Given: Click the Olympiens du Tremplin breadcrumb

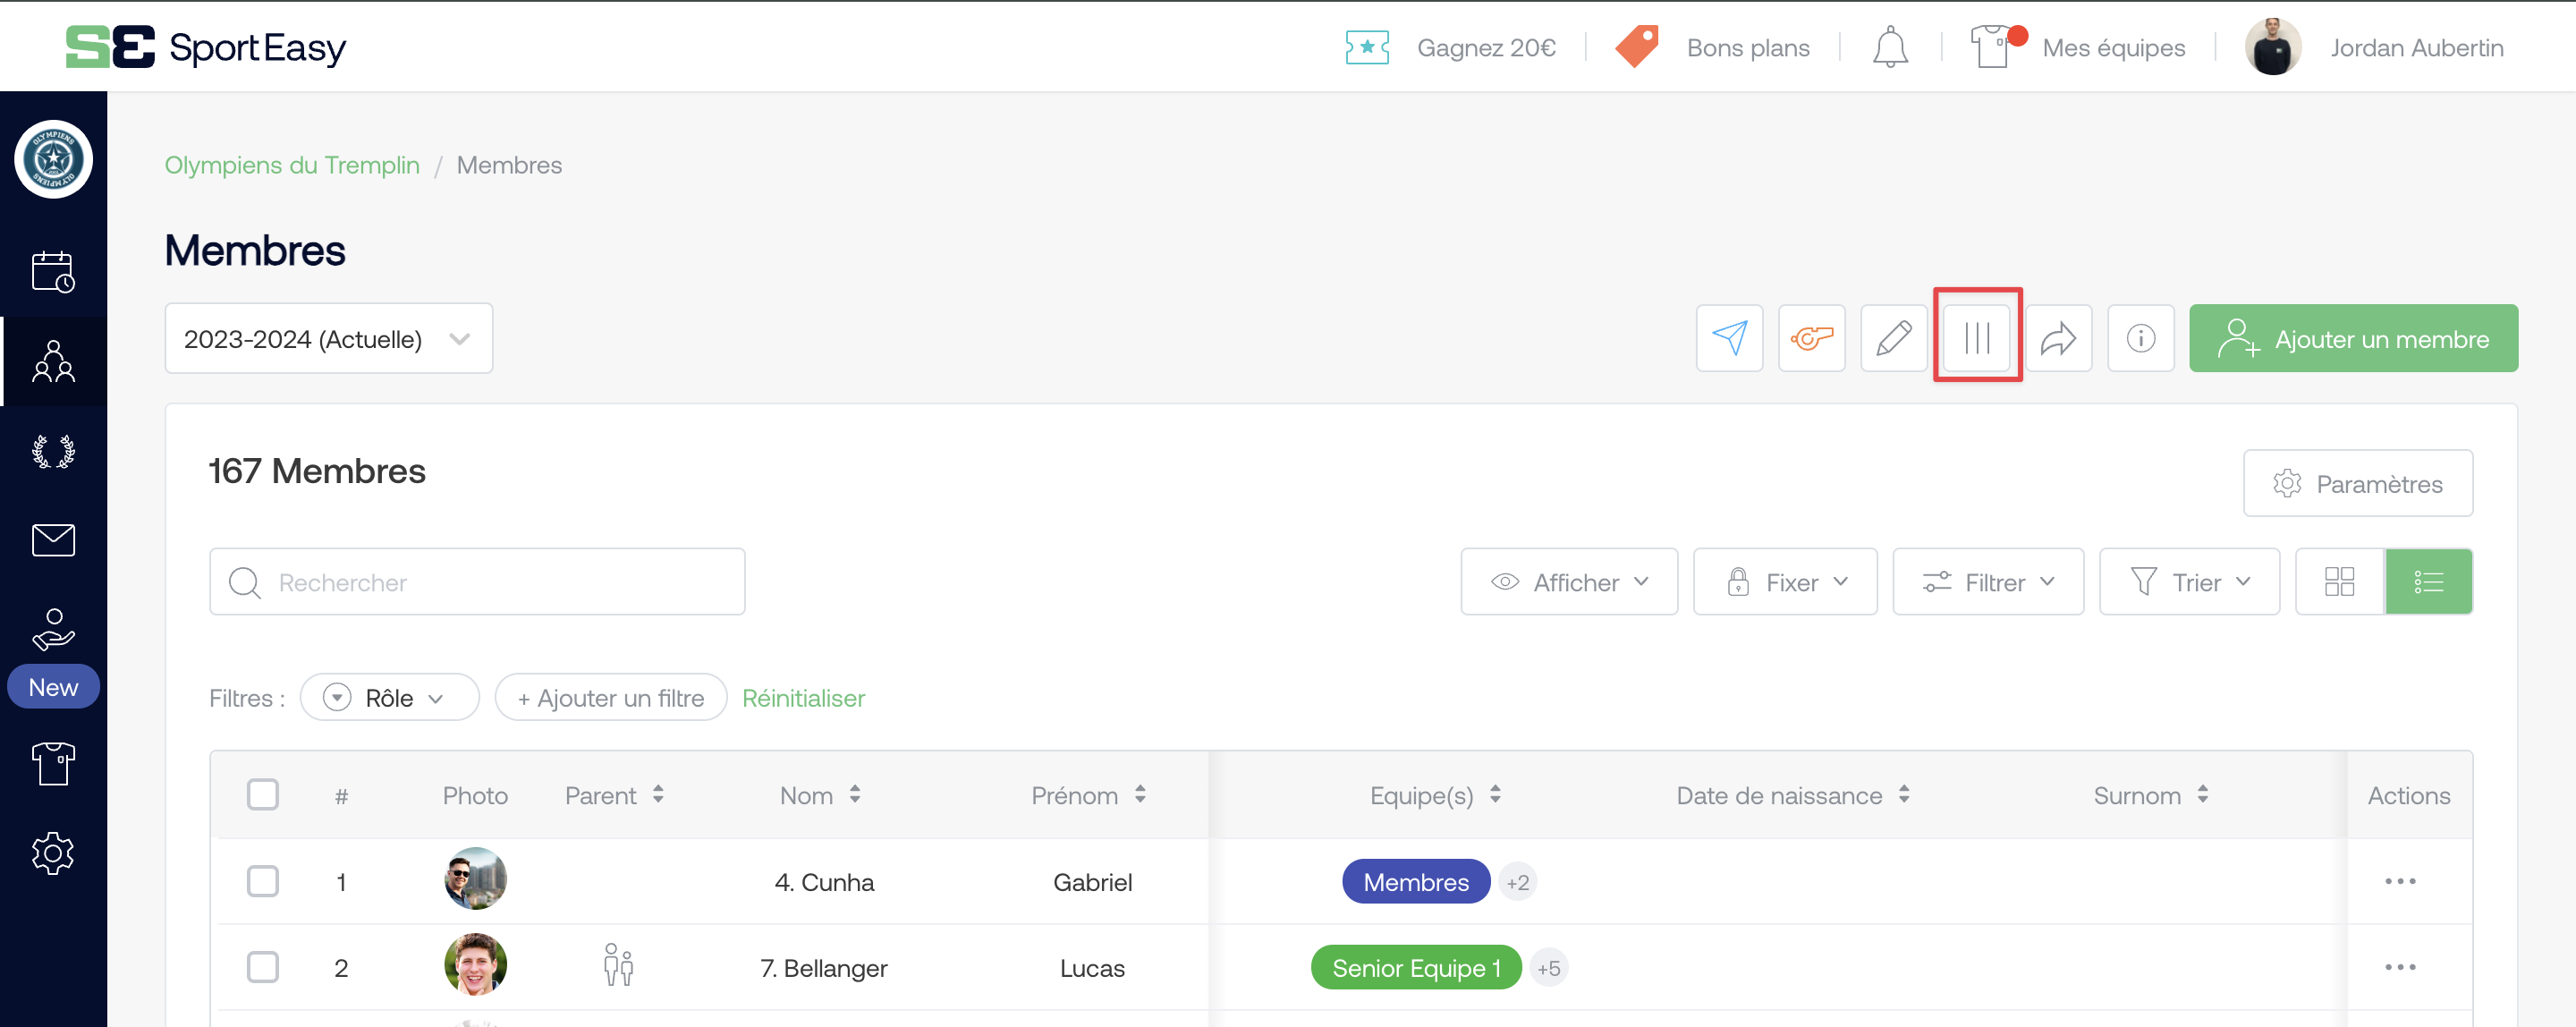Looking at the screenshot, I should click(292, 165).
